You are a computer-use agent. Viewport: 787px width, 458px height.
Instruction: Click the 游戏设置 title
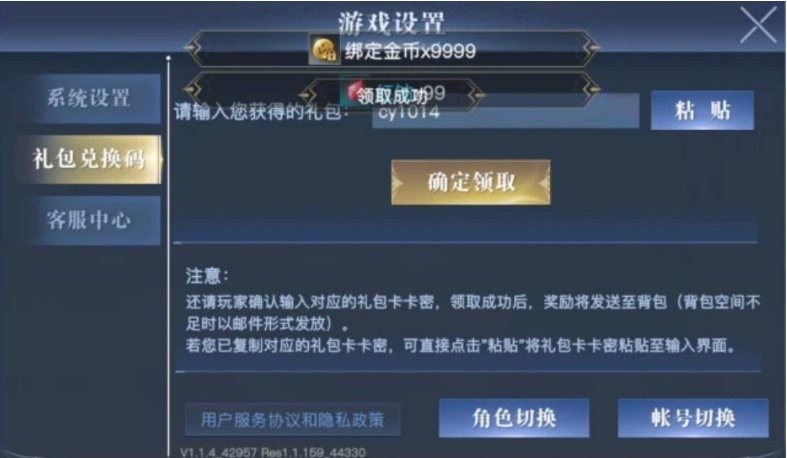click(391, 22)
